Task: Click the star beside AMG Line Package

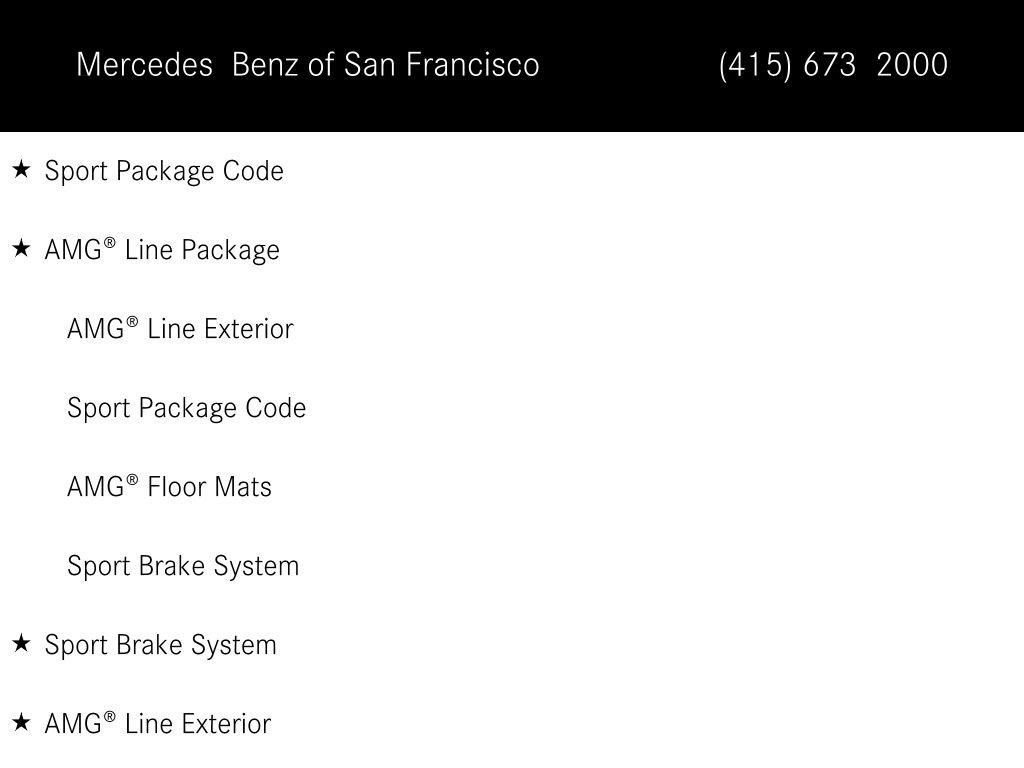Action: (x=22, y=249)
